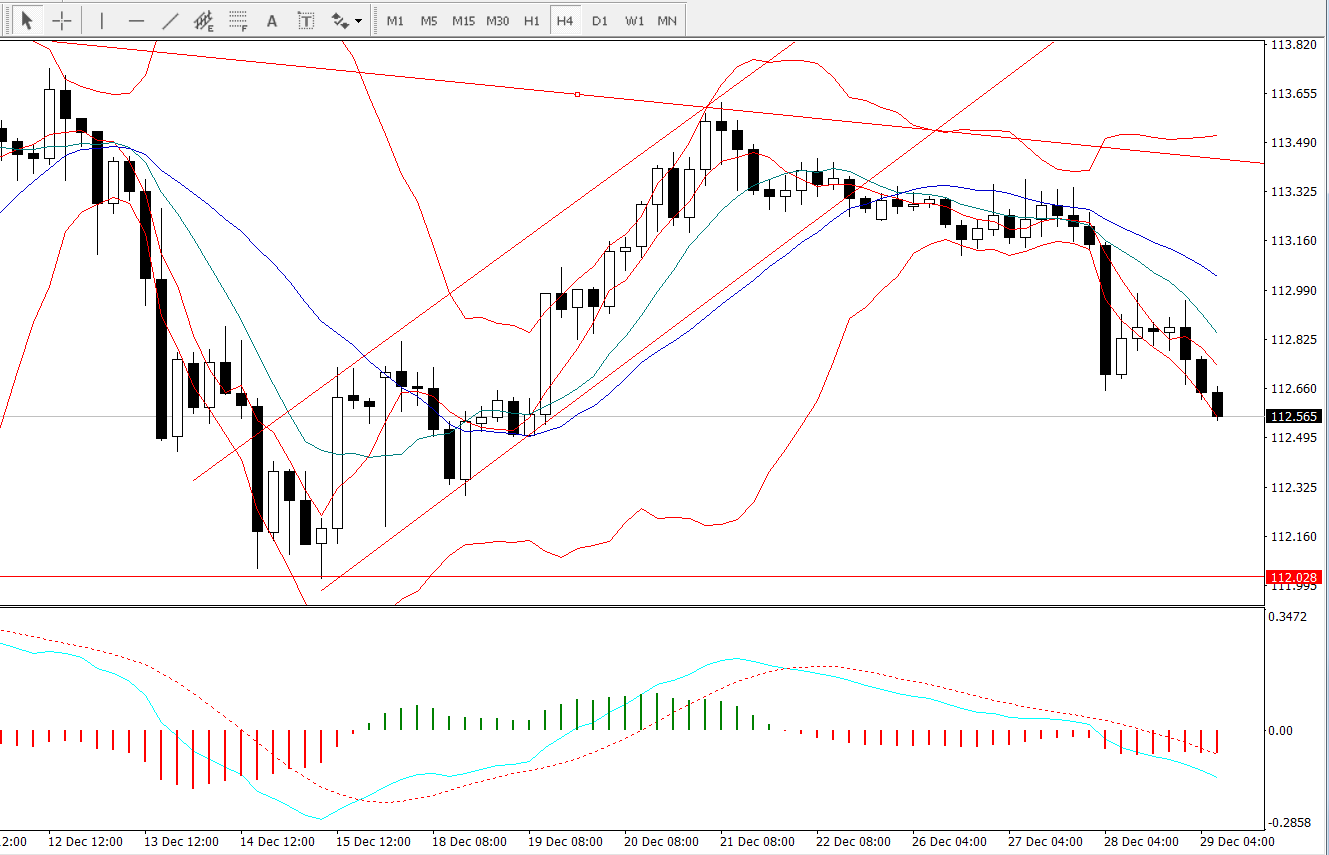Click the 112.028 horizontal line price label
The height and width of the screenshot is (855, 1329).
[x=1294, y=577]
